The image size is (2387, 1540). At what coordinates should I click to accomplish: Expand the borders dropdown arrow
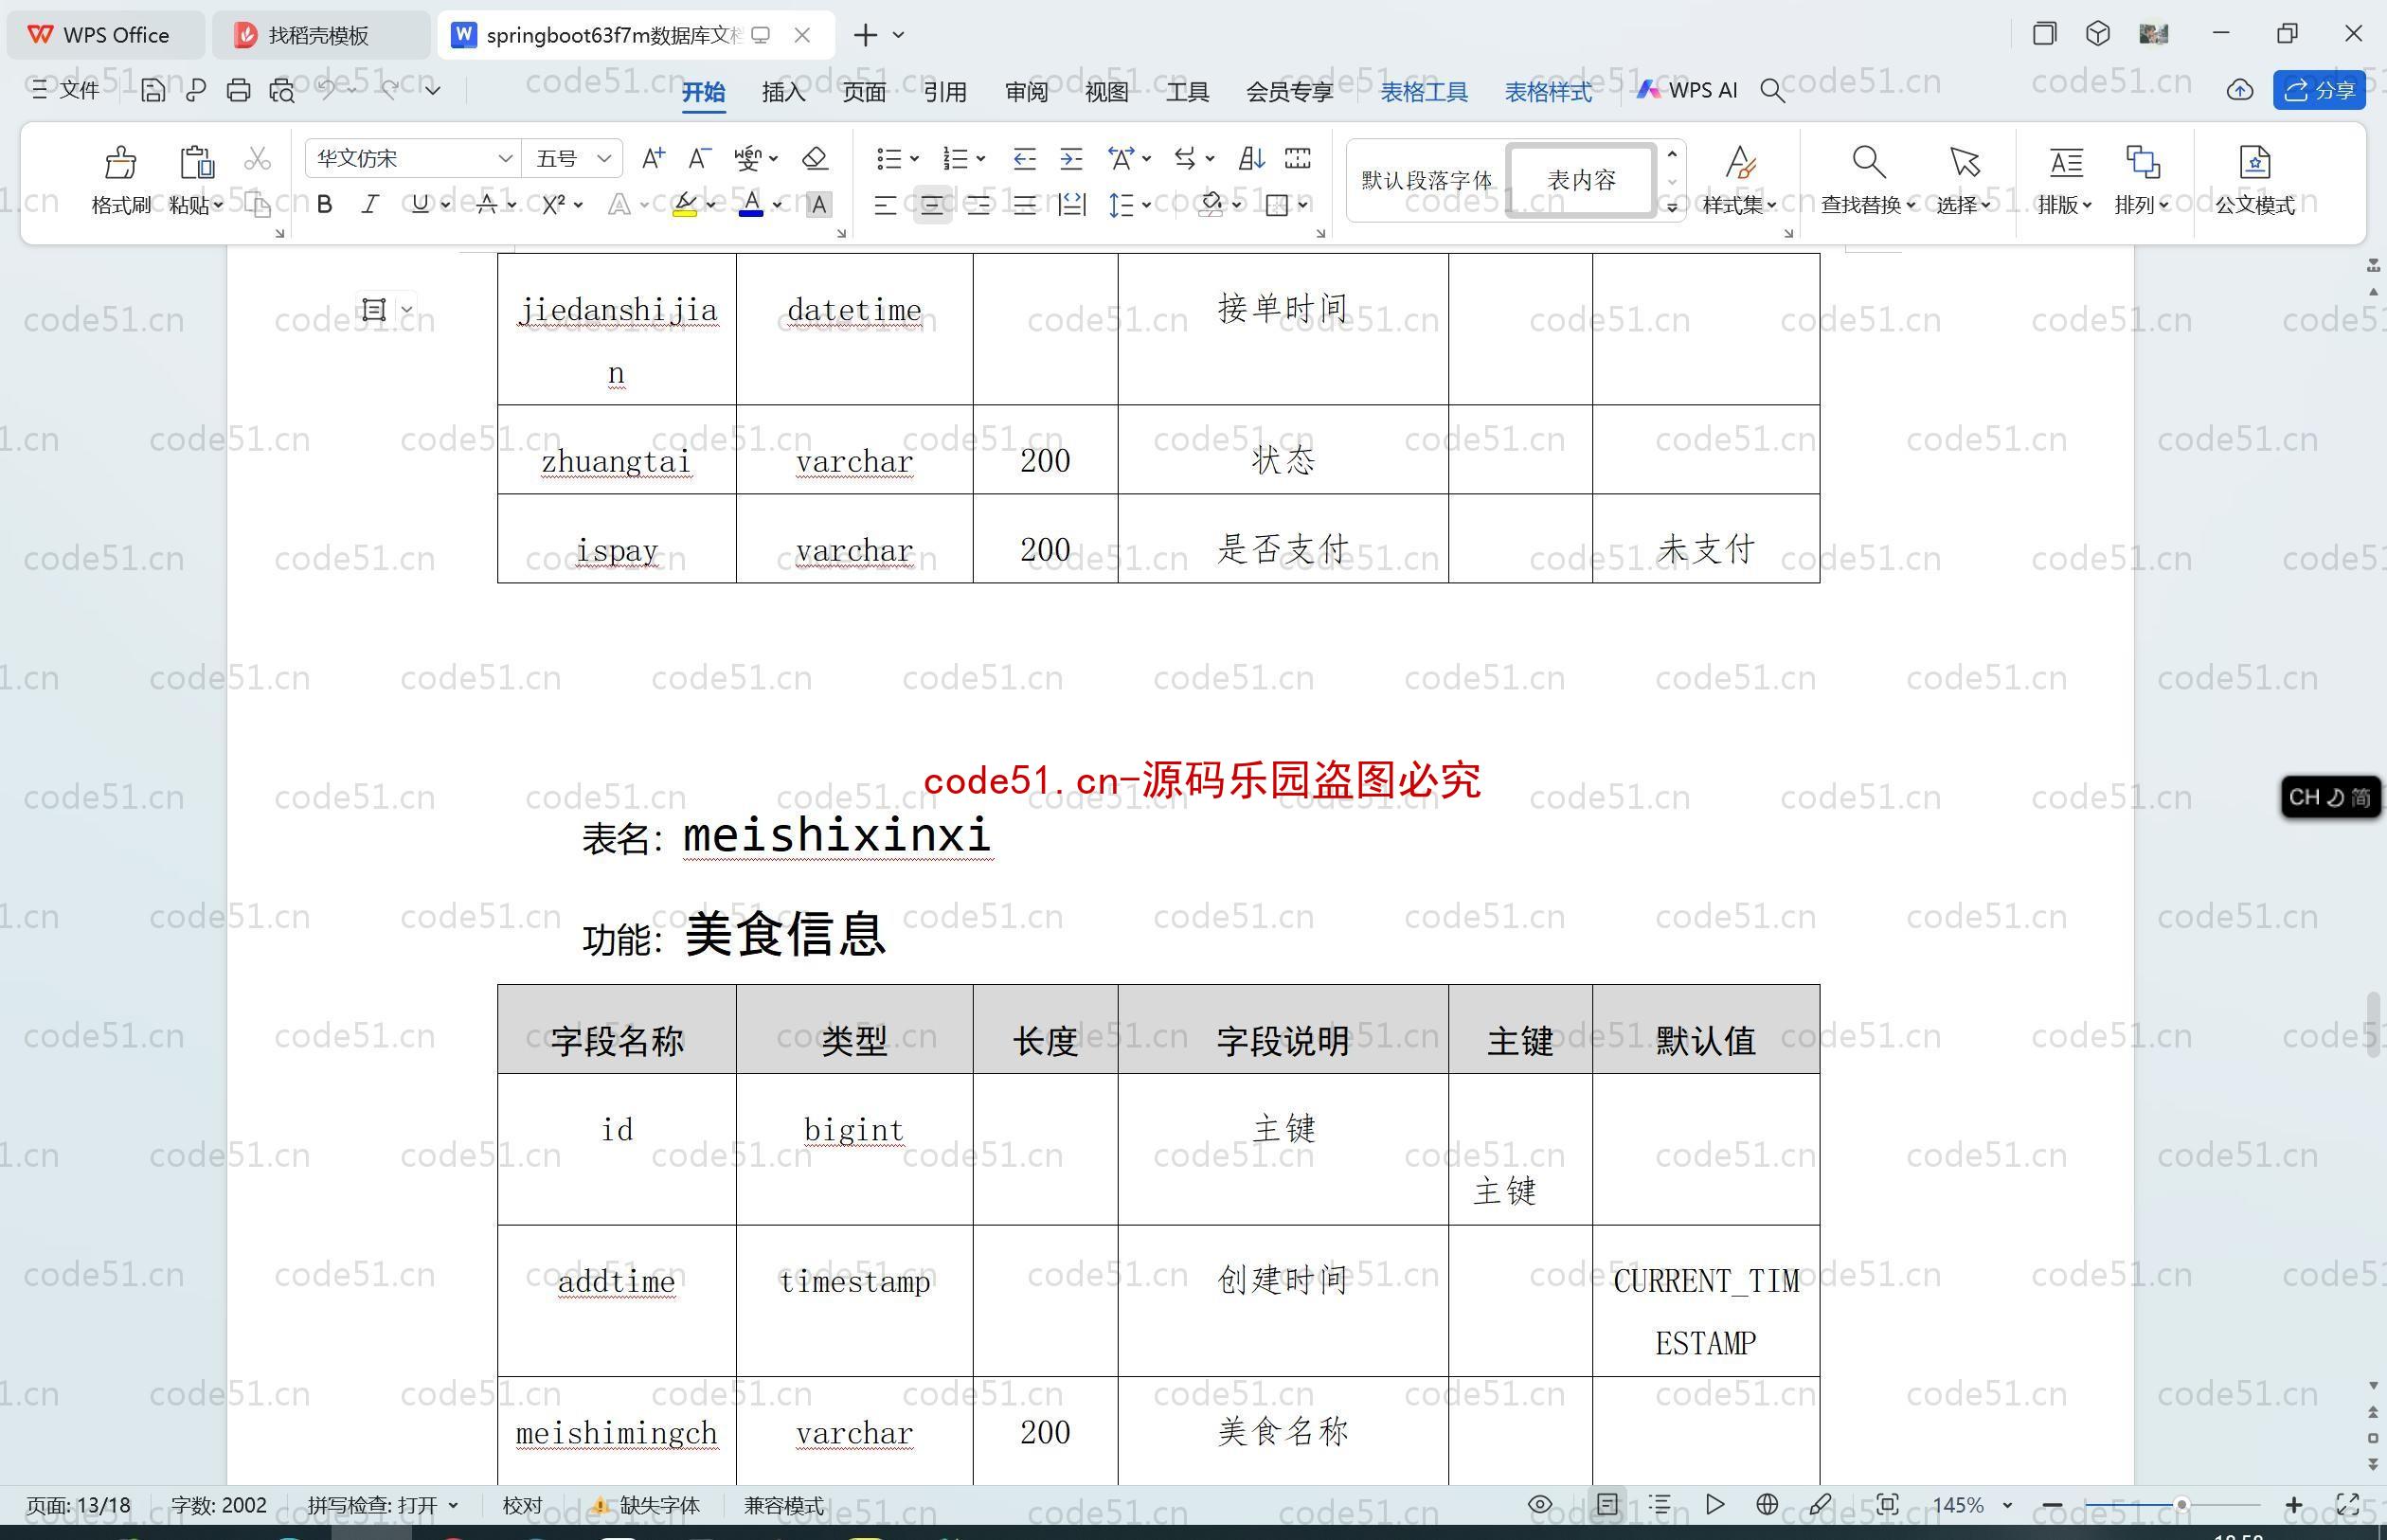[x=1303, y=205]
